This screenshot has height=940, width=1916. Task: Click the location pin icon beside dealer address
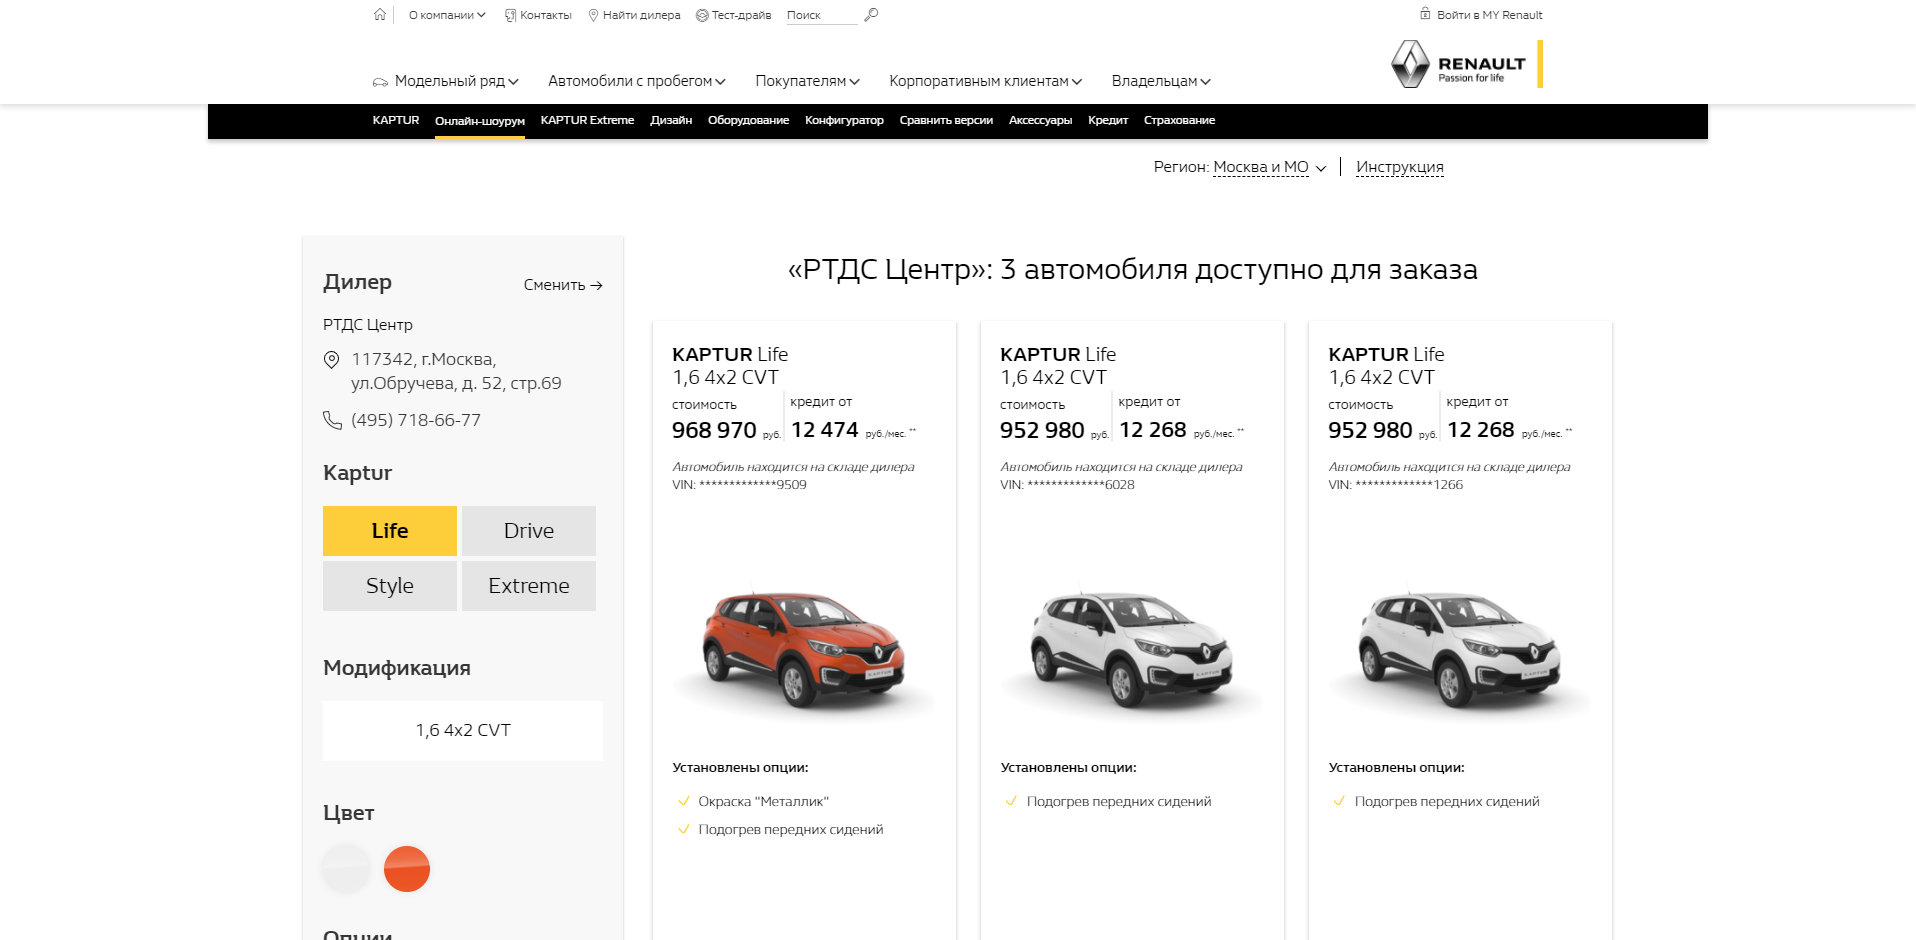point(332,360)
